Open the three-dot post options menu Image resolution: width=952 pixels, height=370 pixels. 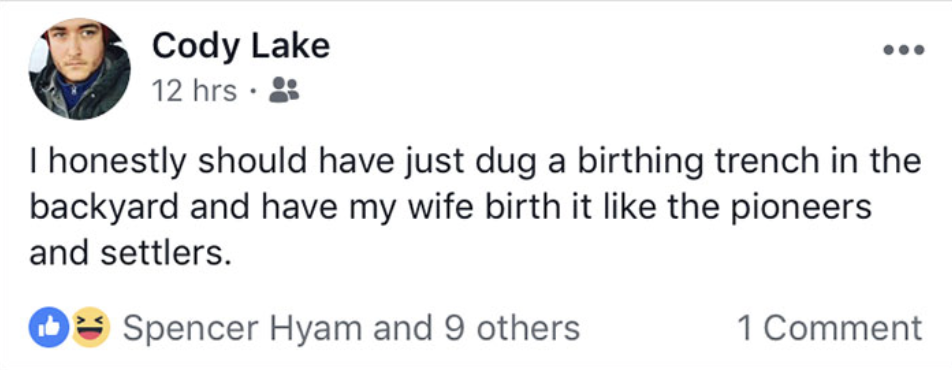[x=903, y=50]
